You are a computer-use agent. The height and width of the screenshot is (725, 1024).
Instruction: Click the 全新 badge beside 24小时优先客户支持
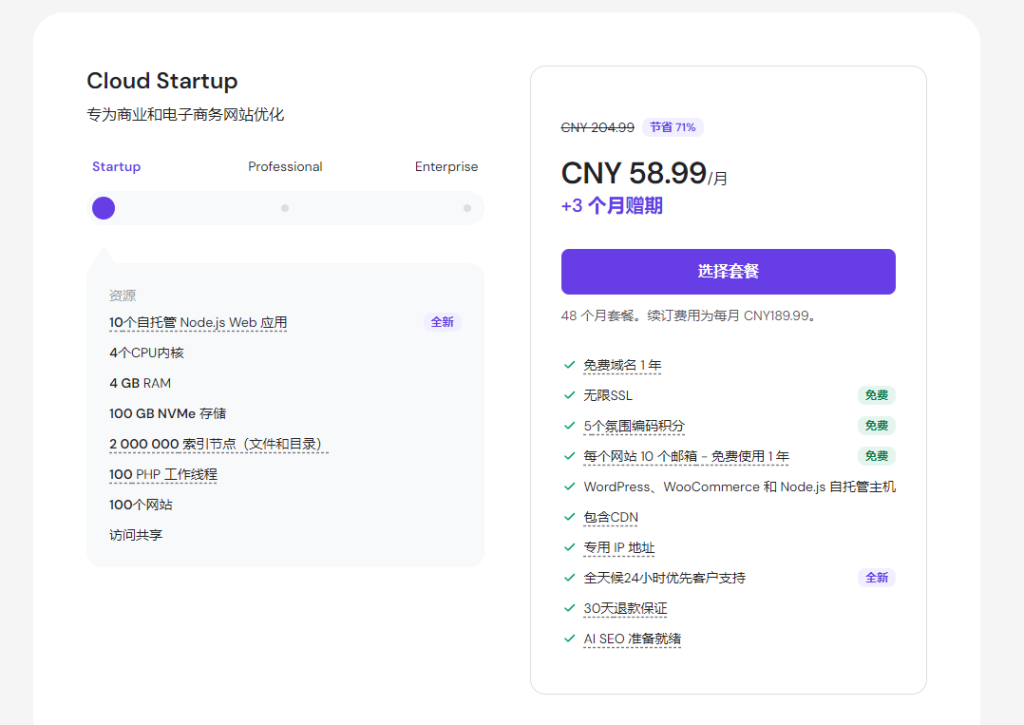click(x=876, y=577)
